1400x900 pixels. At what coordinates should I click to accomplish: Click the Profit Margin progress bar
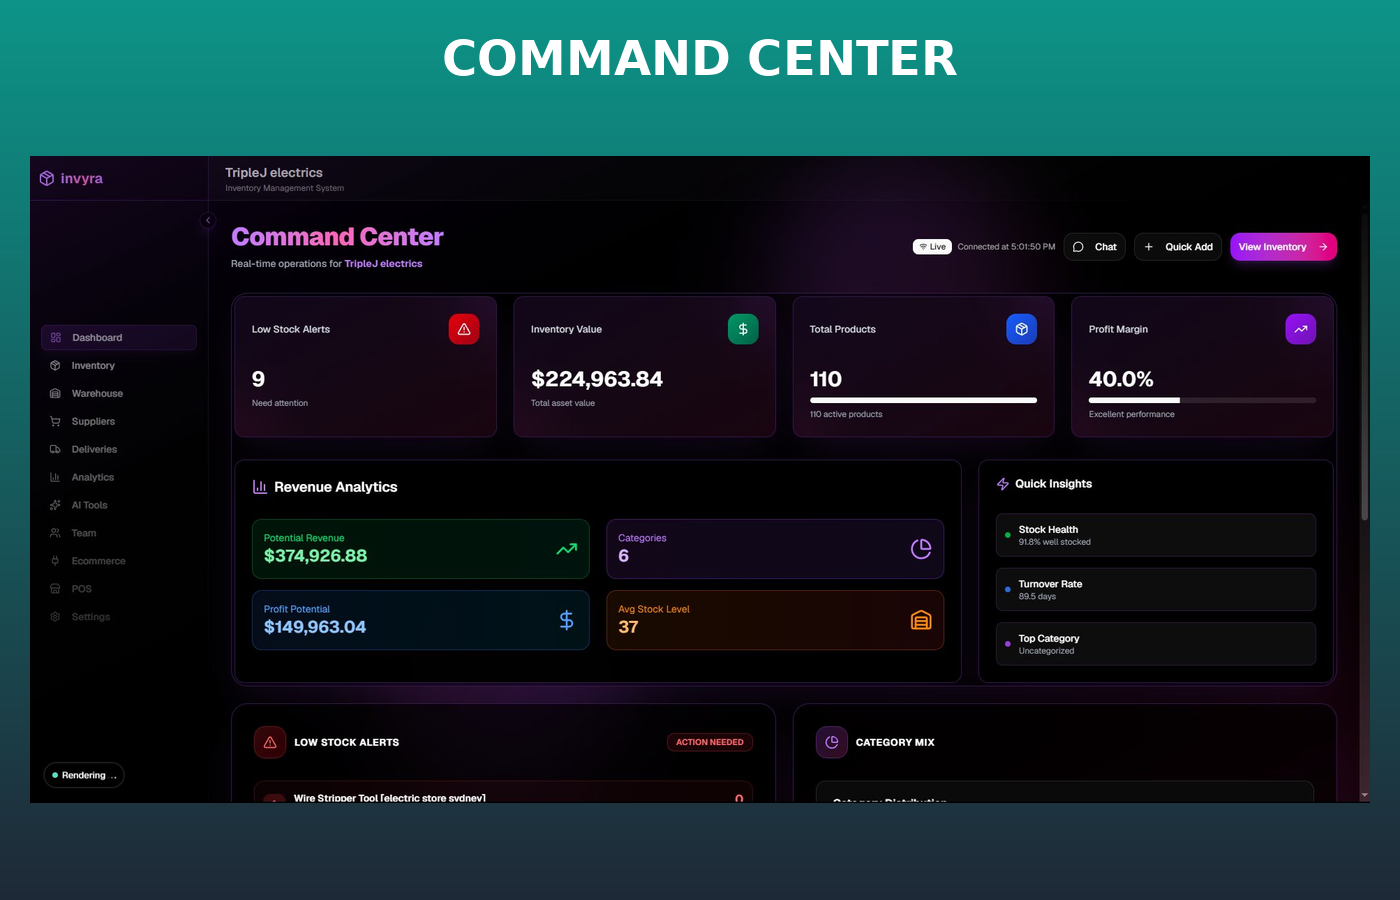click(x=1202, y=400)
